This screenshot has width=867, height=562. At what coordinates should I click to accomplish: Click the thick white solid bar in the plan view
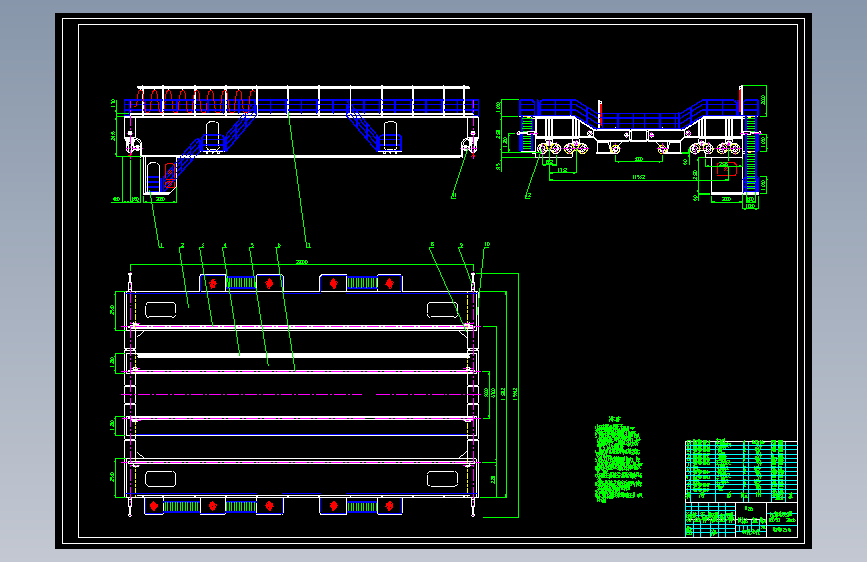[x=302, y=356]
